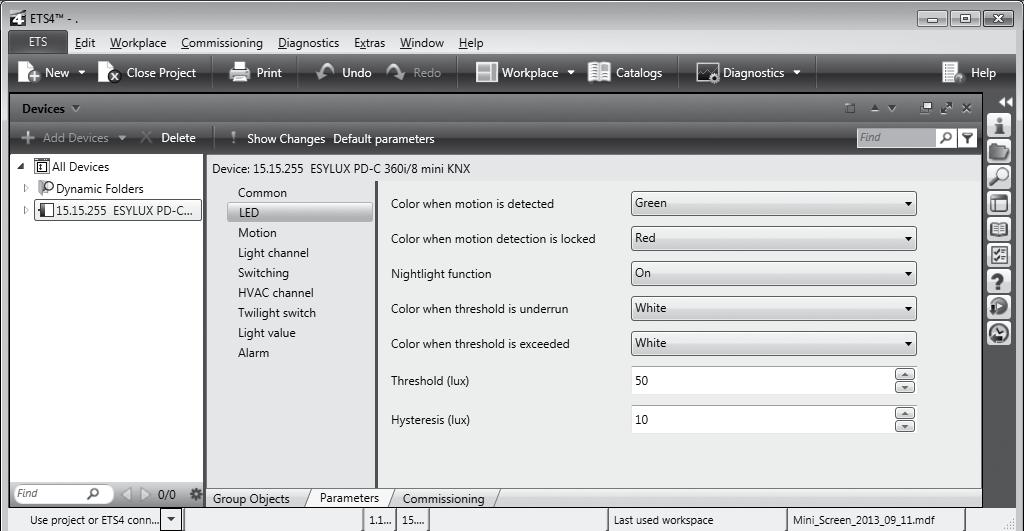The image size is (1024, 531).
Task: Click the Diagnostics toolbar icon
Action: [707, 72]
